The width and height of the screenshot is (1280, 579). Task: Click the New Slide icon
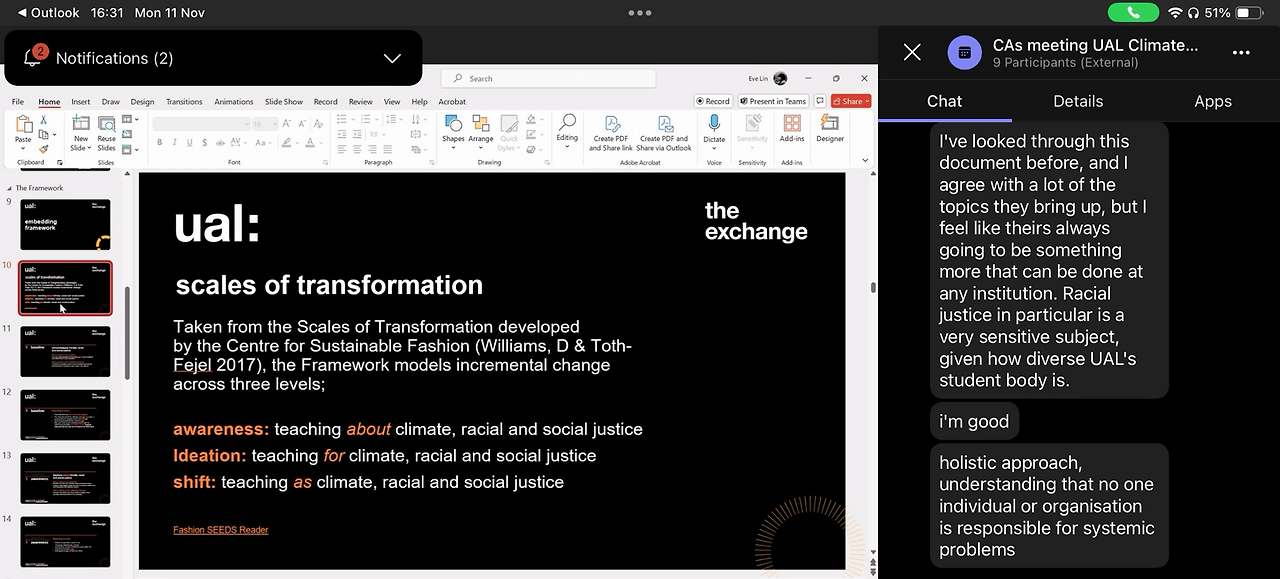81,123
